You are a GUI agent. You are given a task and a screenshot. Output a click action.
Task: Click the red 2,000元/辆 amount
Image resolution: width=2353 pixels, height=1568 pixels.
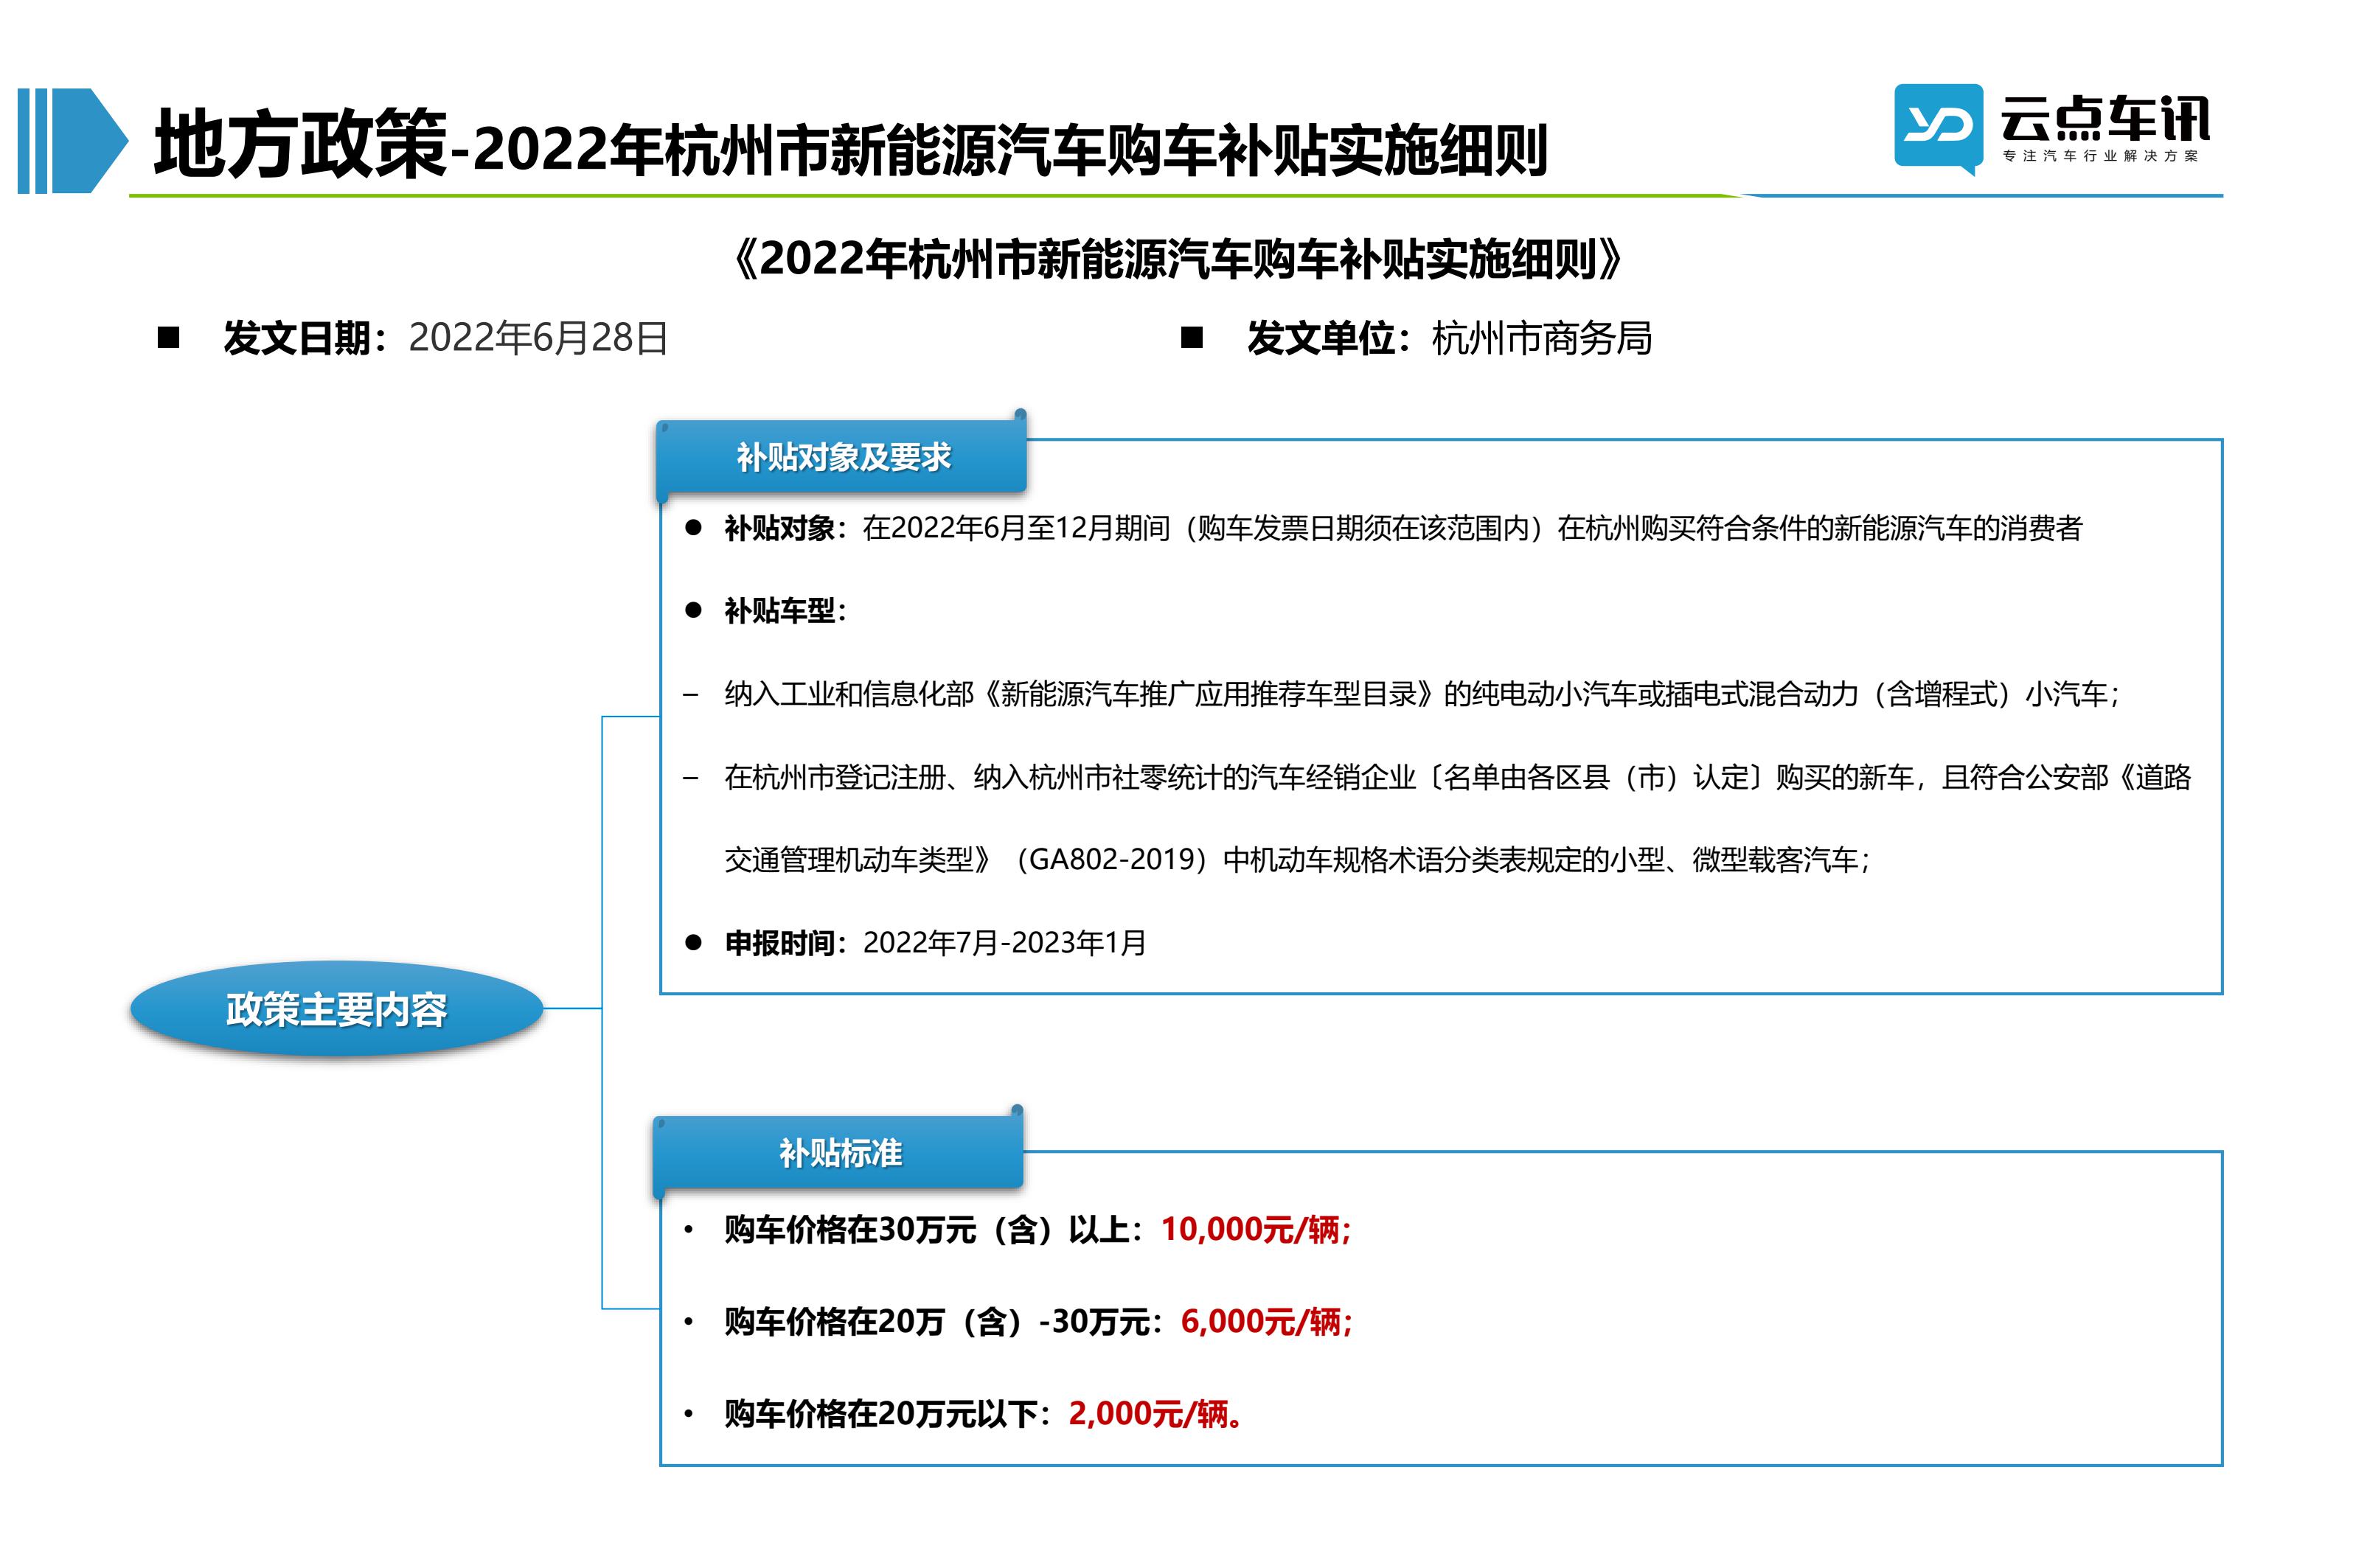click(1155, 1413)
